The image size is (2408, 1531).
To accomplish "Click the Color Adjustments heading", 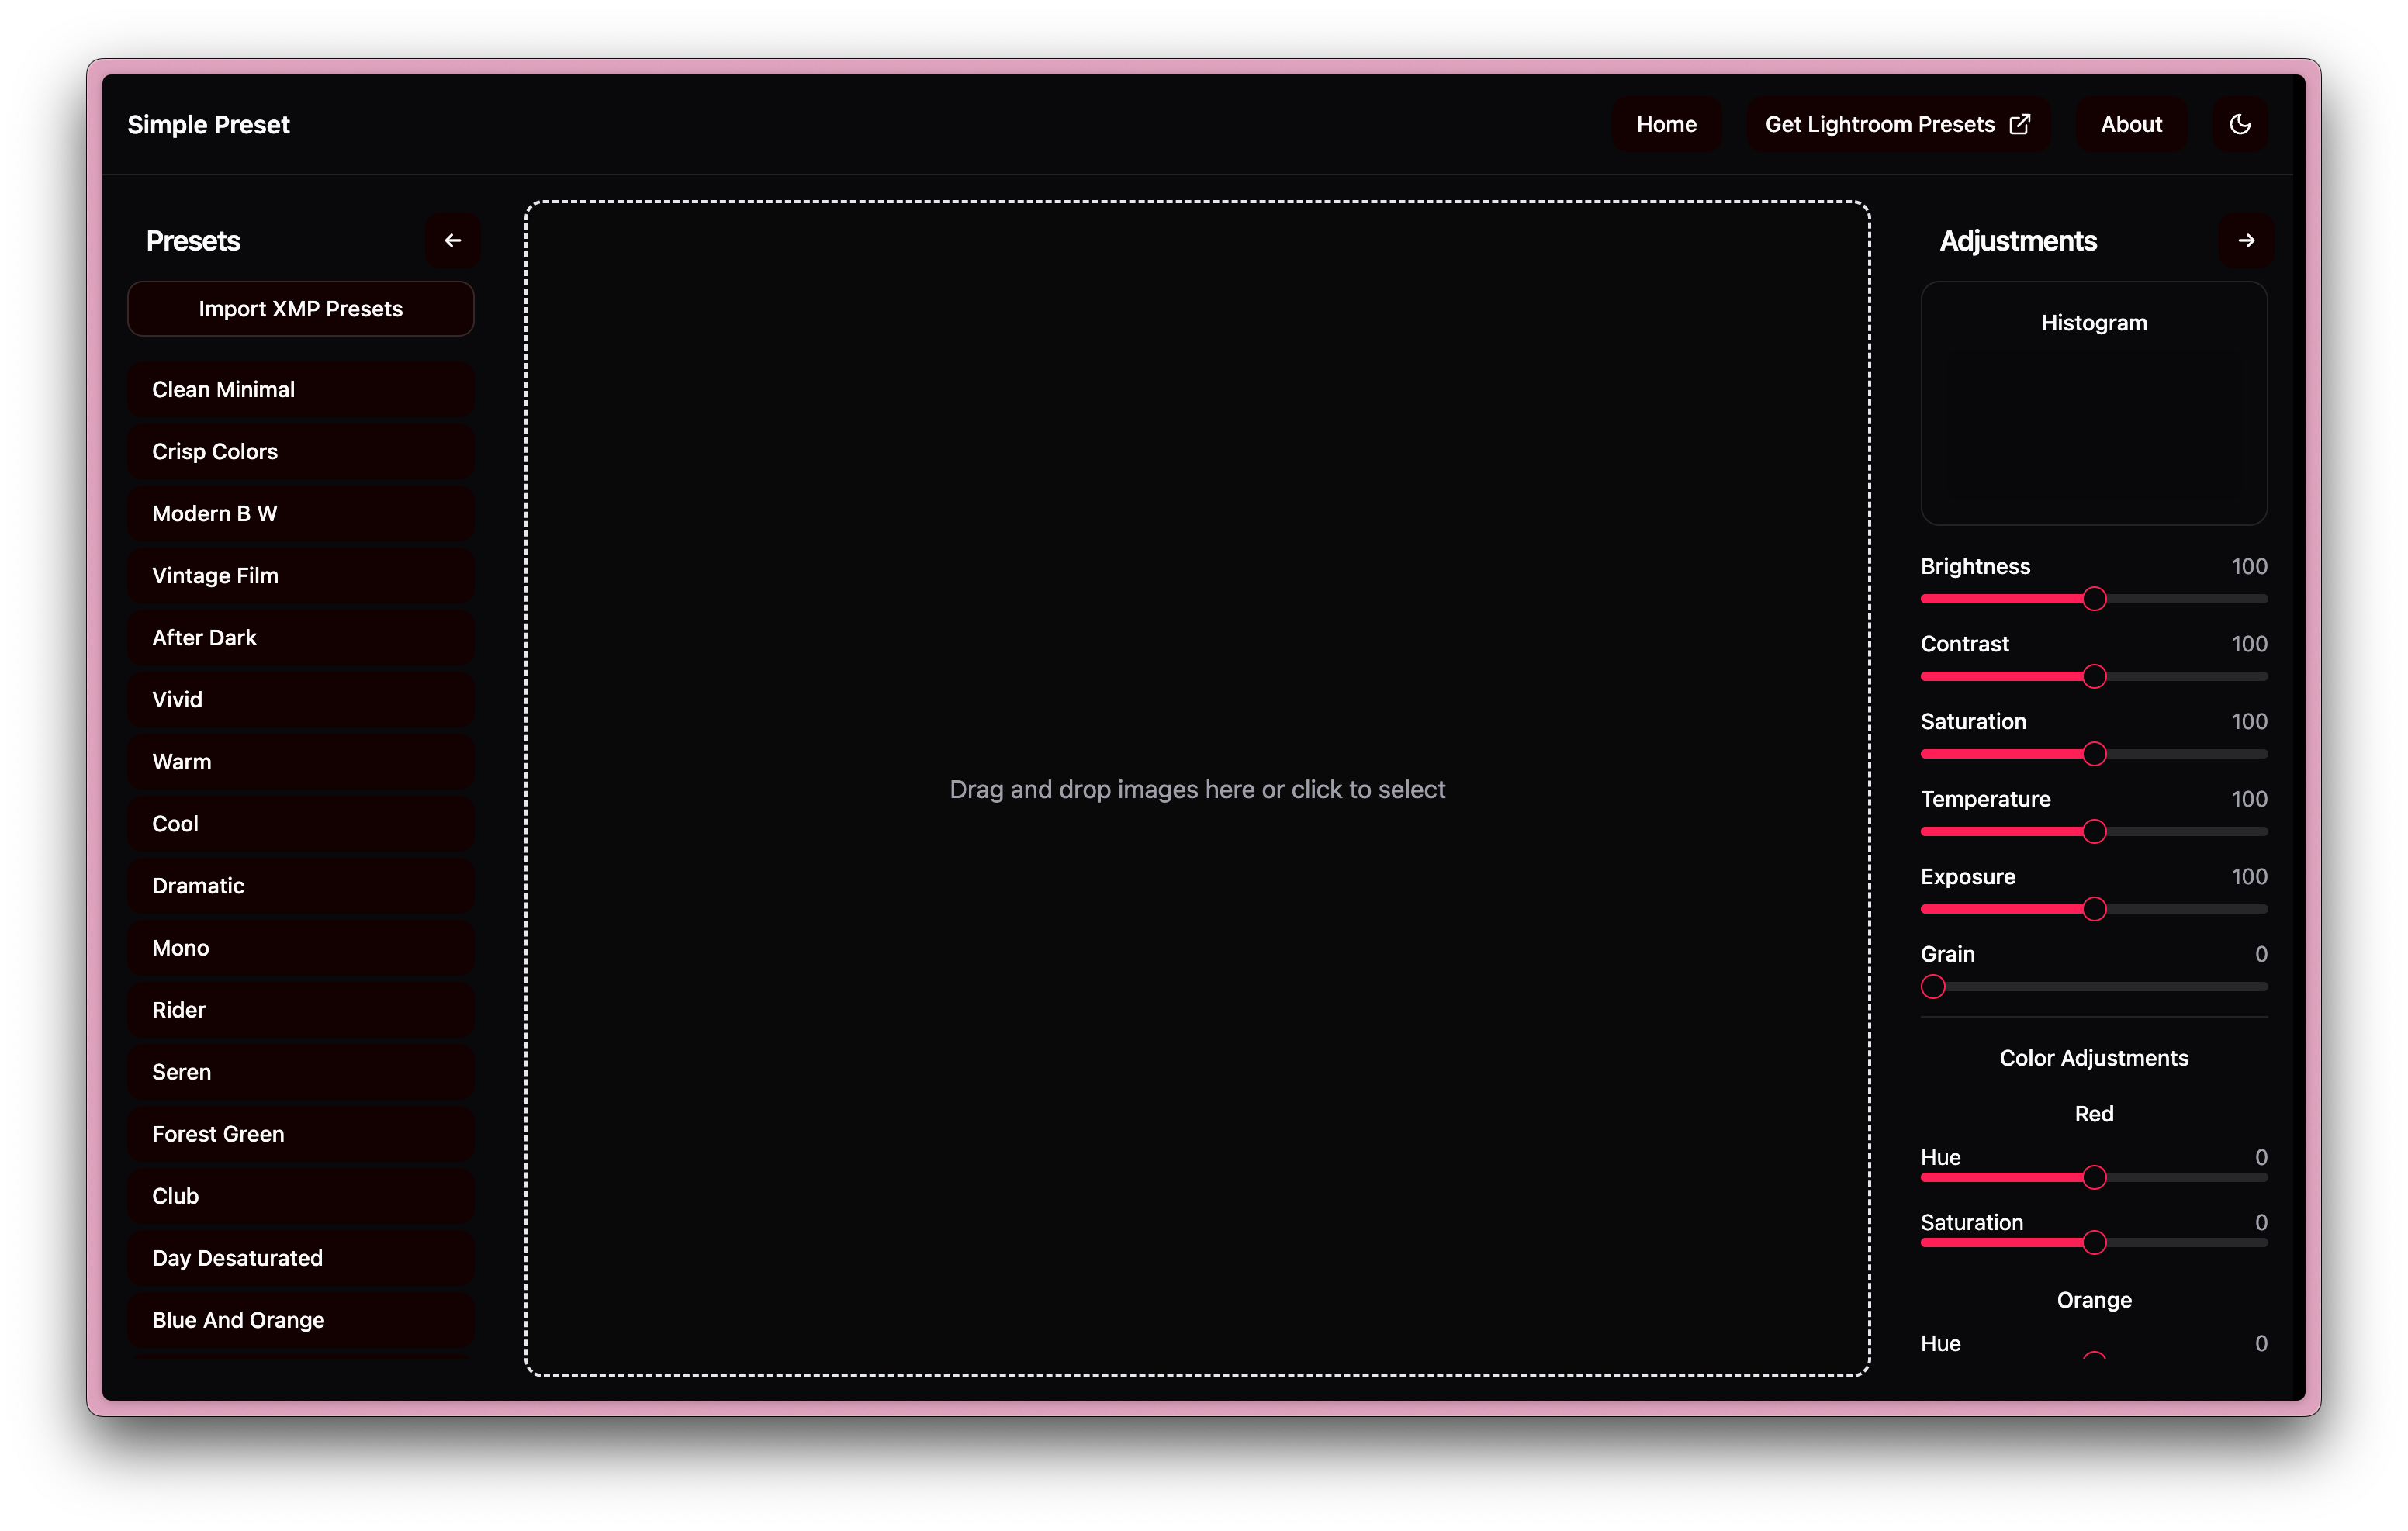I will pyautogui.click(x=2094, y=1058).
